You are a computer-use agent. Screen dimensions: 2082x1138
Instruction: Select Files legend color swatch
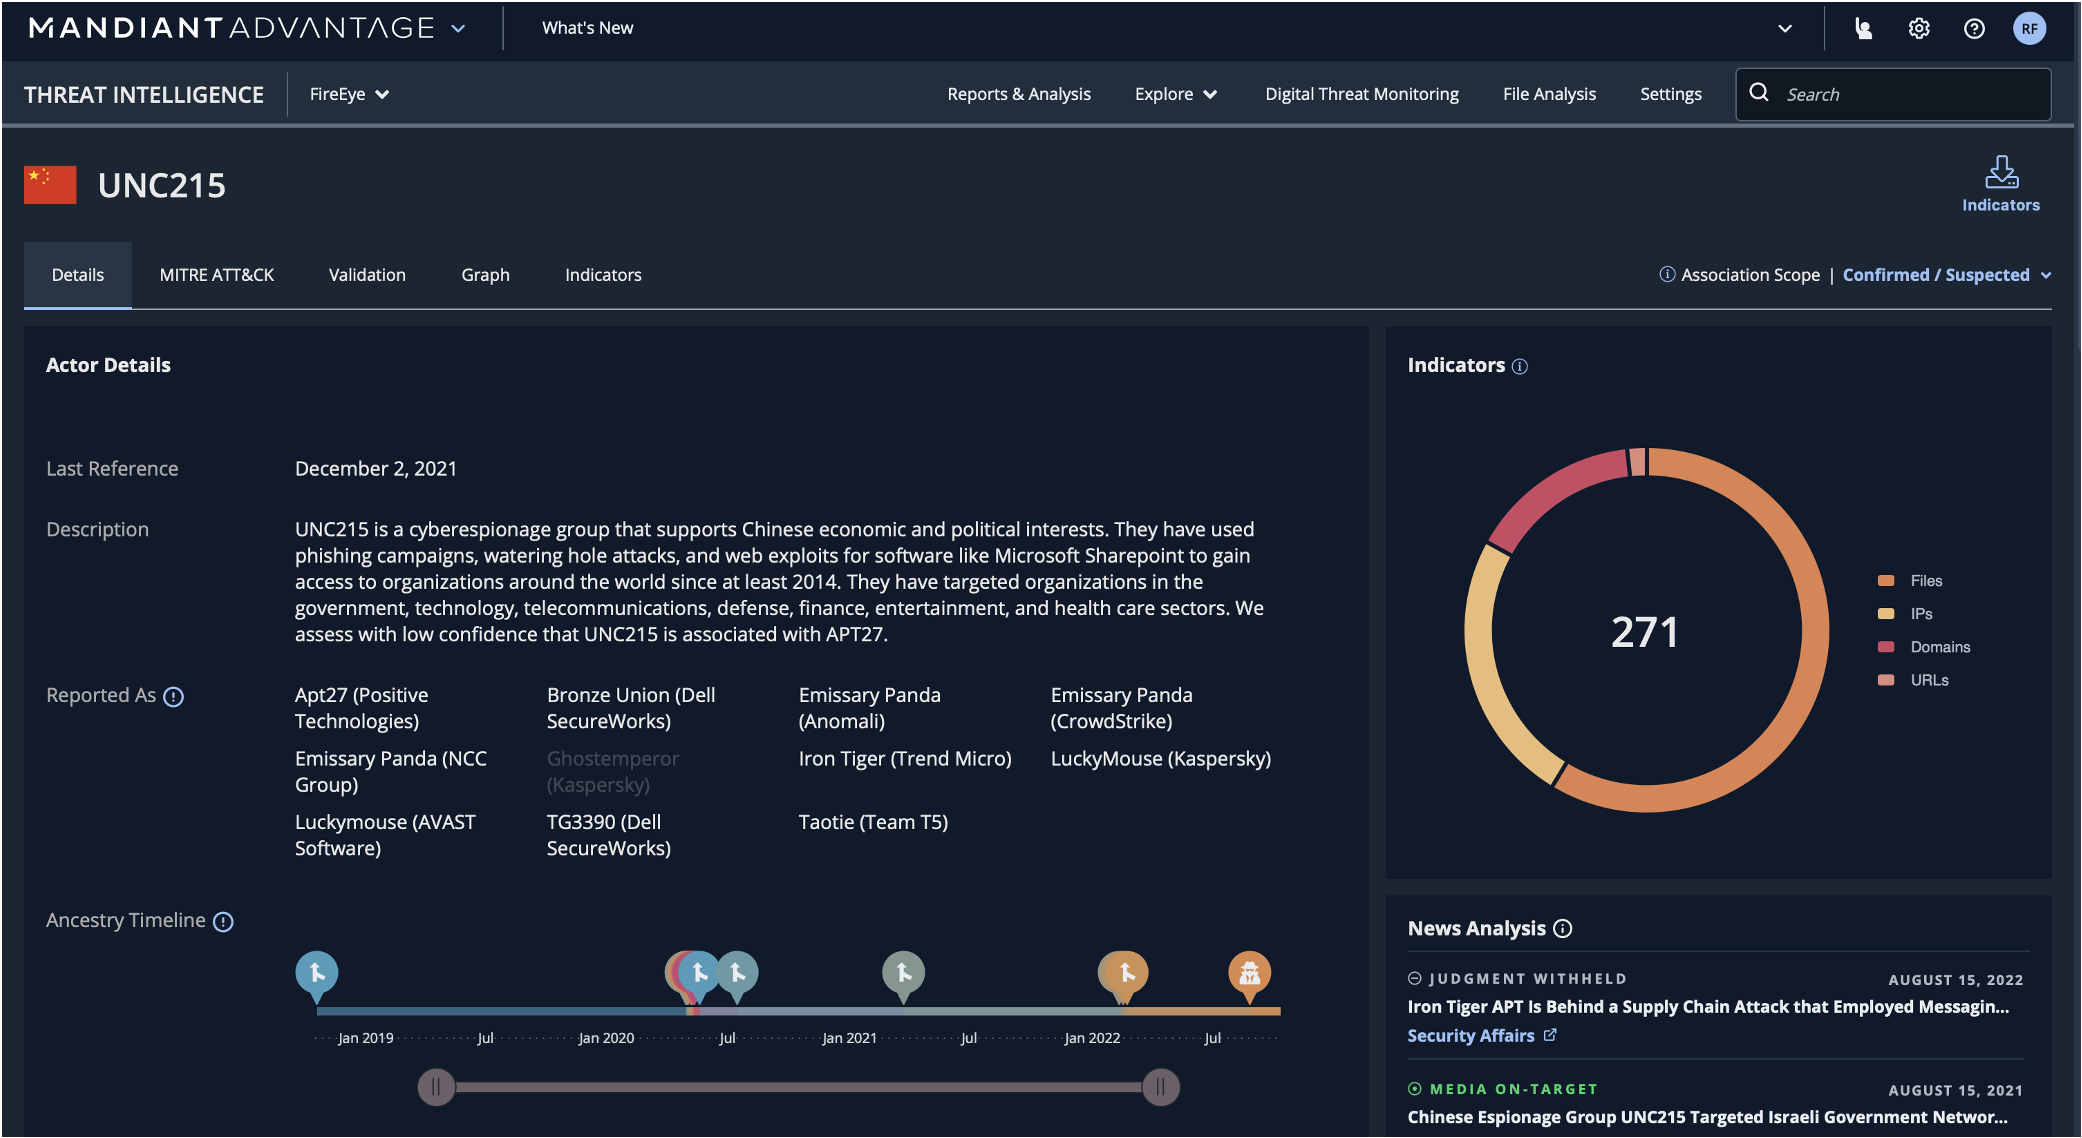1886,581
